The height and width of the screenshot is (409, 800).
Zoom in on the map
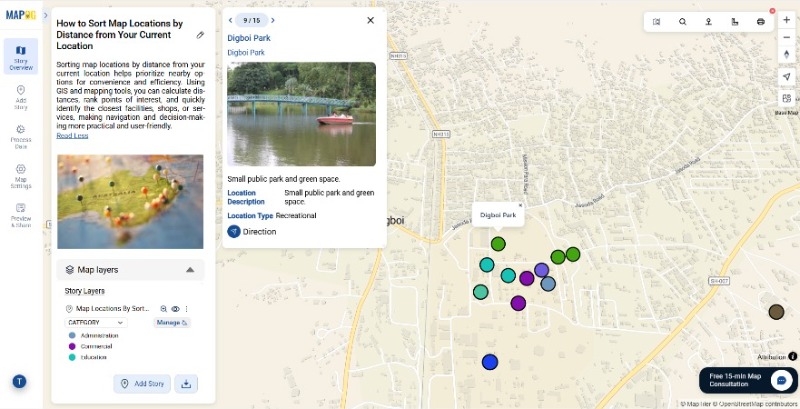tap(787, 20)
